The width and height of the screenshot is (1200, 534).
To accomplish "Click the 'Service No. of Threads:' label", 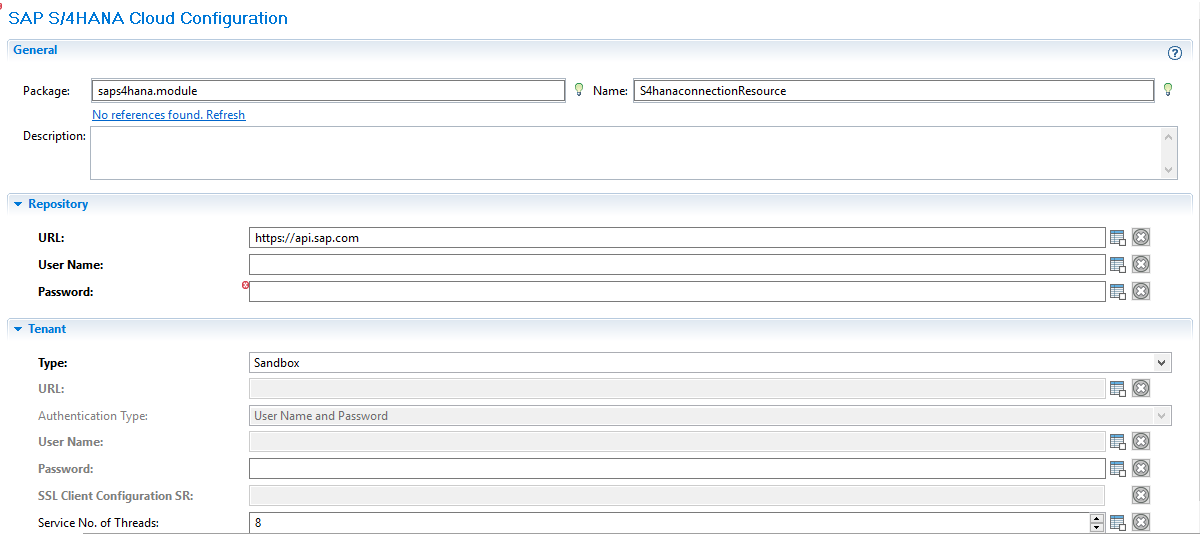I will point(99,522).
